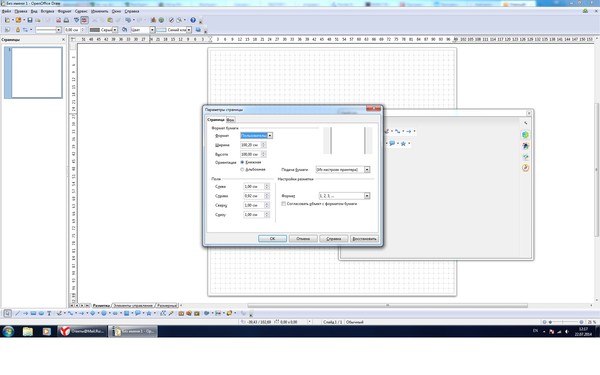
Task: Open the Вставка menu
Action: (47, 11)
